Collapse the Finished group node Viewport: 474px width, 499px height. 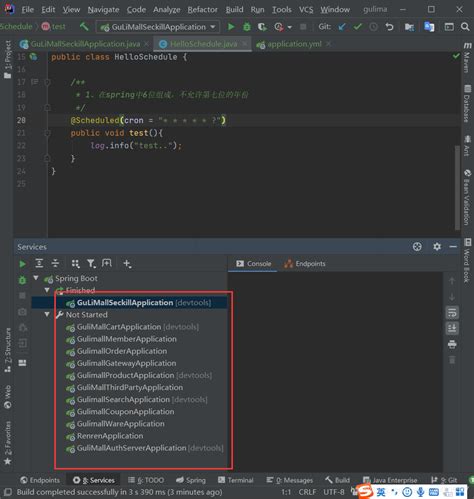pyautogui.click(x=47, y=290)
